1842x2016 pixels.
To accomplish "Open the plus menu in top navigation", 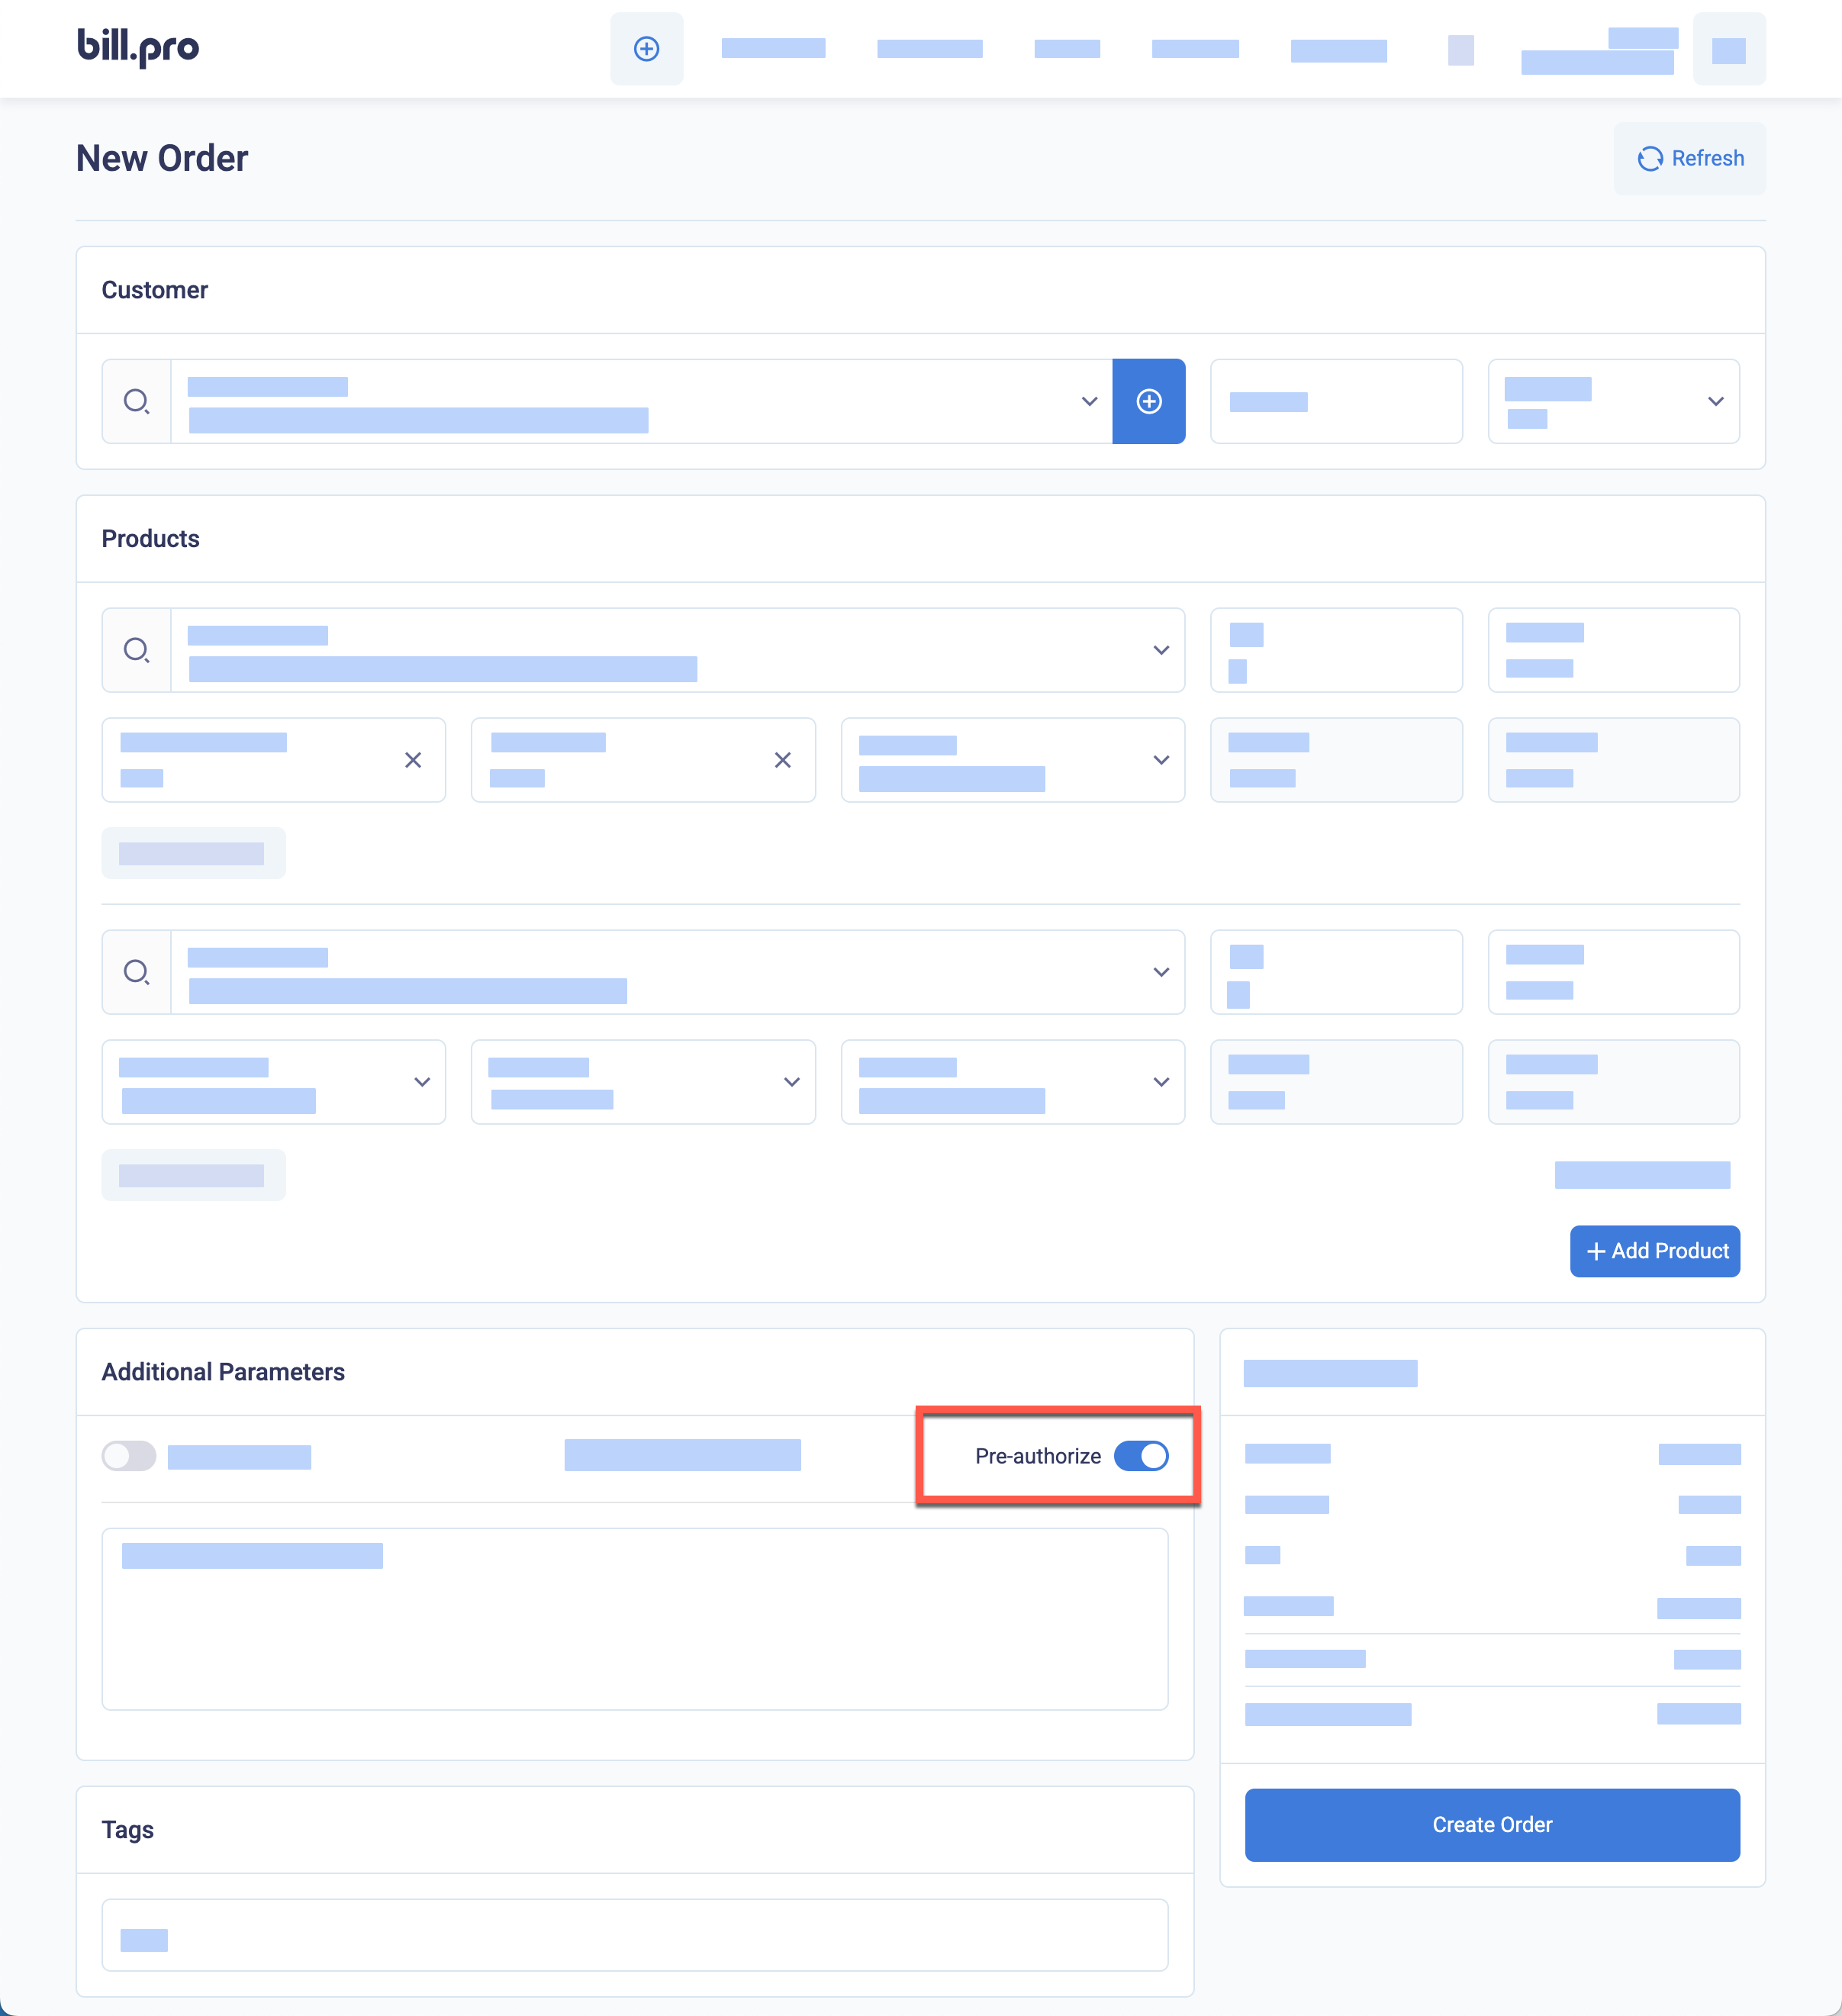I will pyautogui.click(x=647, y=48).
